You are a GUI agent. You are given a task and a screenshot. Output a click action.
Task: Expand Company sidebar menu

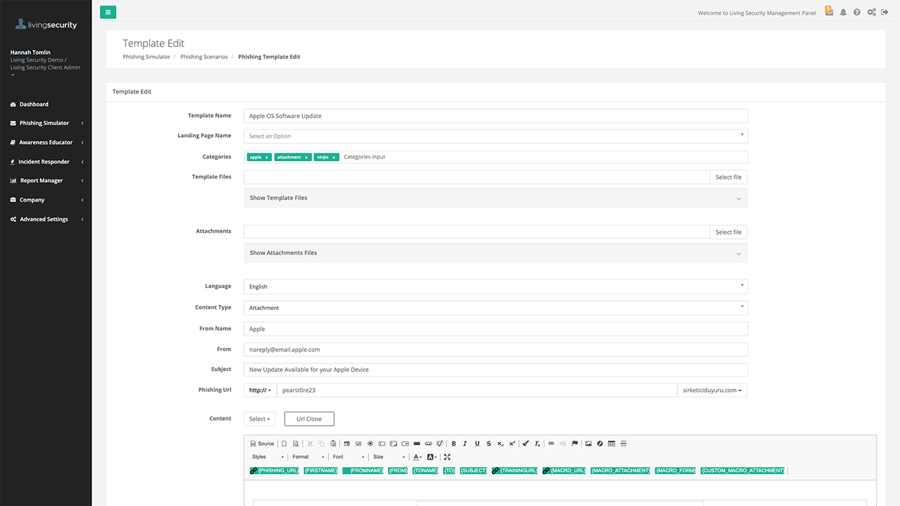tap(46, 200)
